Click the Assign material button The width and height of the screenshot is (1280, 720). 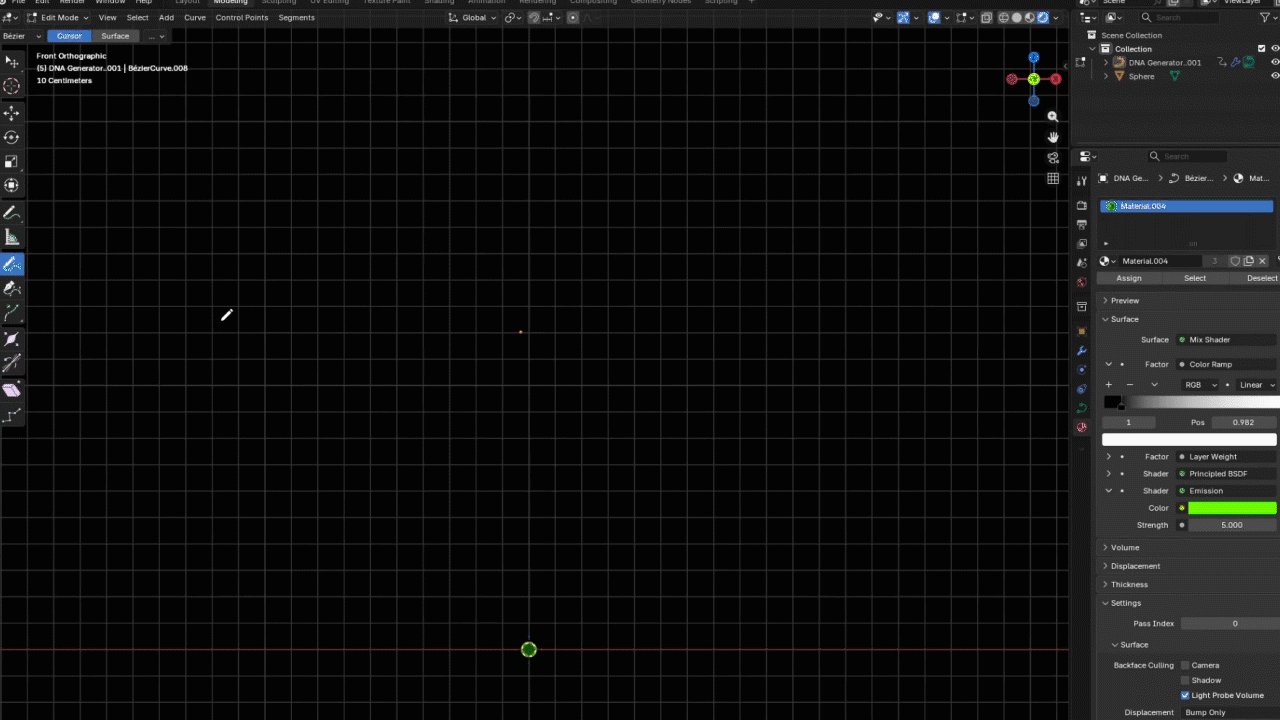click(x=1129, y=278)
